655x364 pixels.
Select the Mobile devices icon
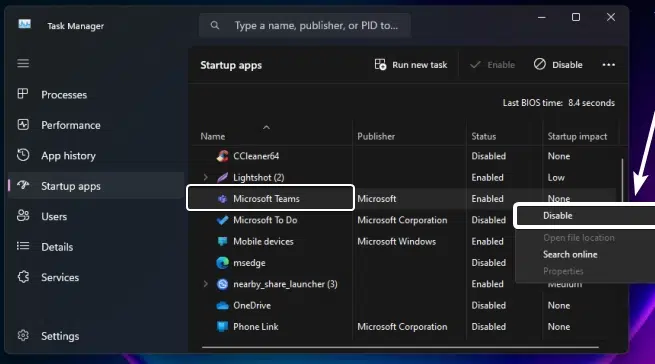click(x=223, y=242)
